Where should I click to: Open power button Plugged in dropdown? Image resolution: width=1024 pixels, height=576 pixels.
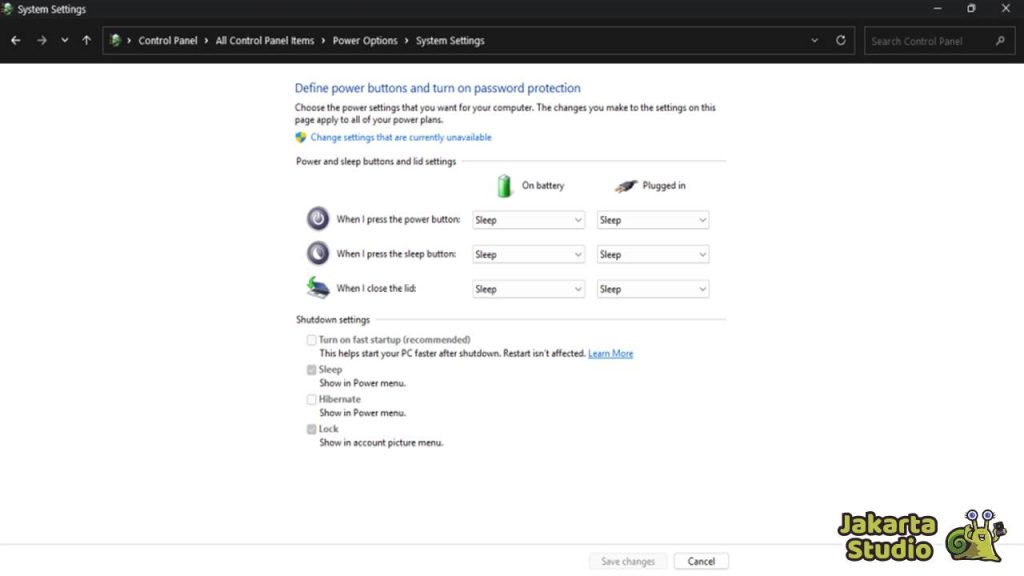click(652, 220)
